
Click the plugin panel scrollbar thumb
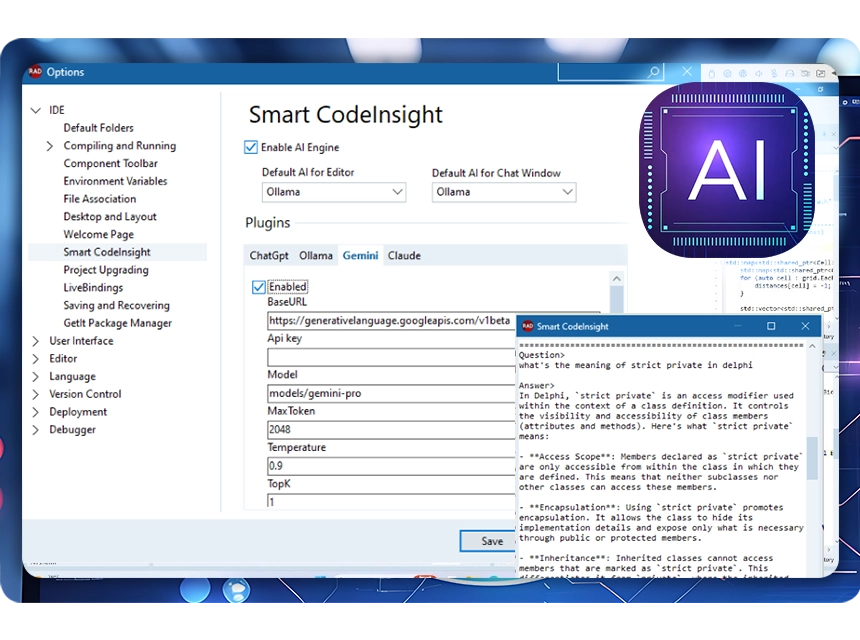coord(616,300)
